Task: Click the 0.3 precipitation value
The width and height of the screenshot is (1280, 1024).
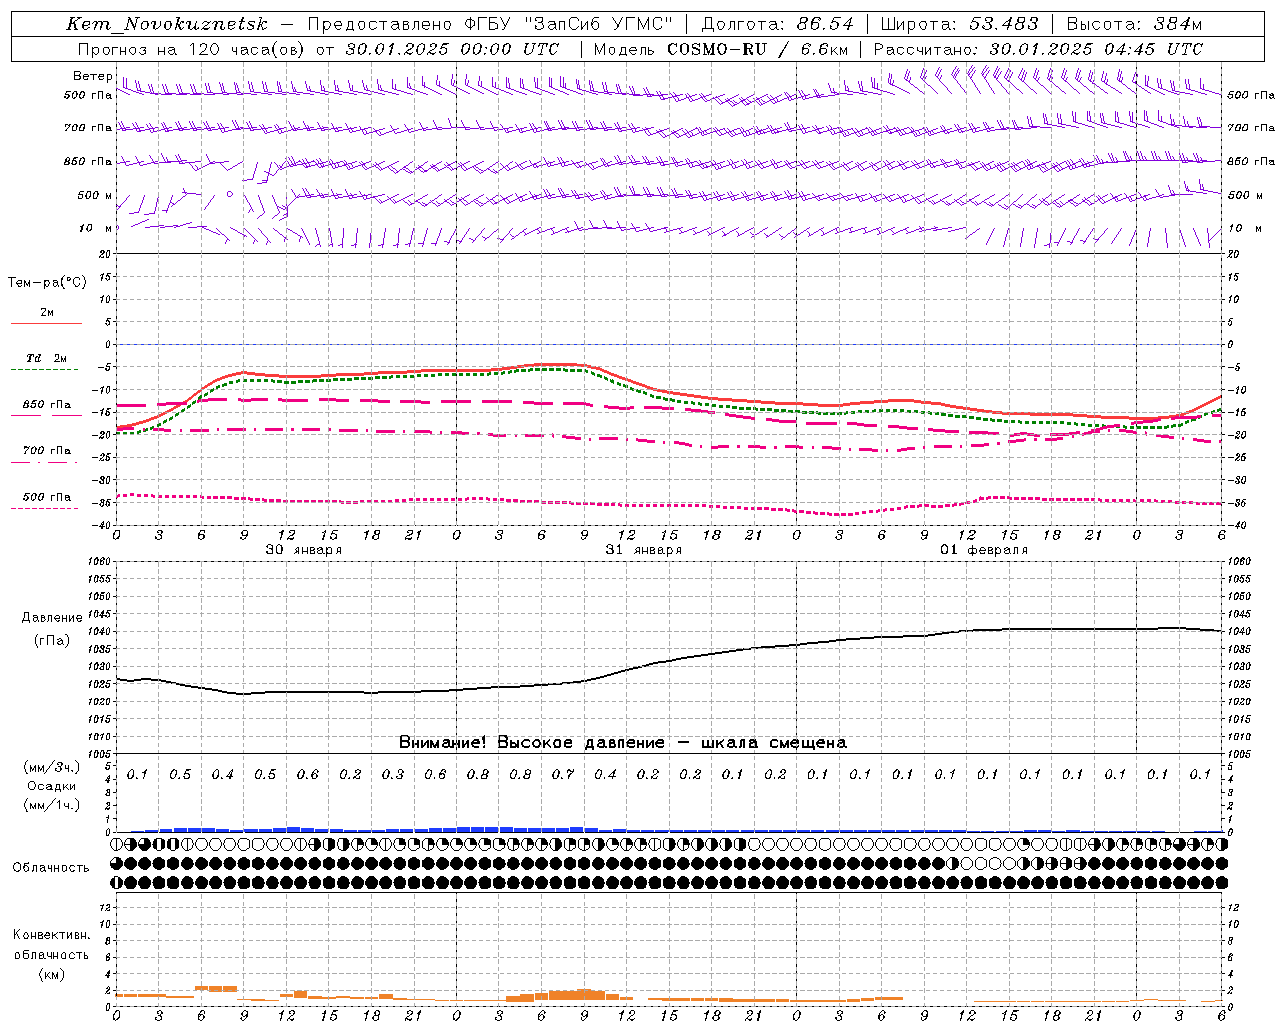Action: click(x=393, y=774)
